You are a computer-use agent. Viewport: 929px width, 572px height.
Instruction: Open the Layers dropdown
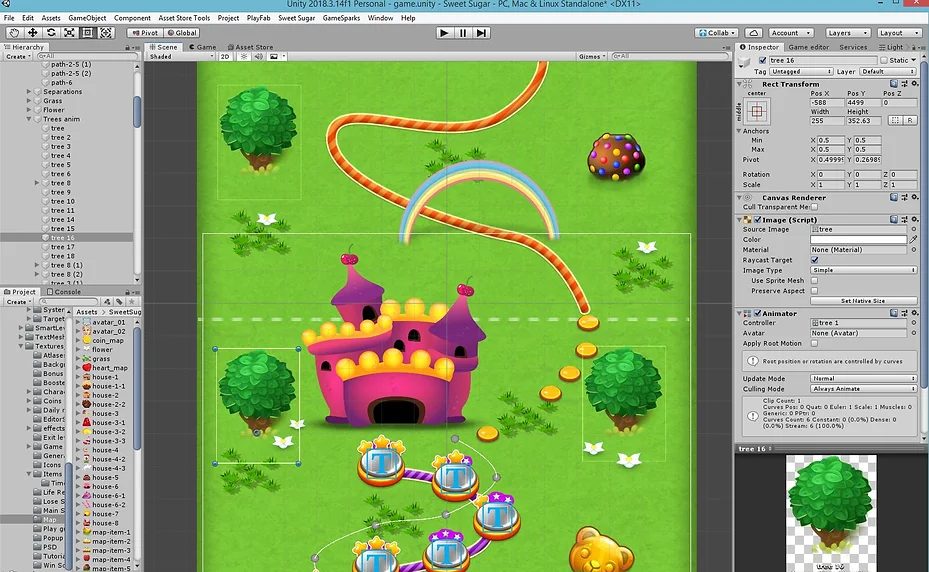(x=847, y=32)
